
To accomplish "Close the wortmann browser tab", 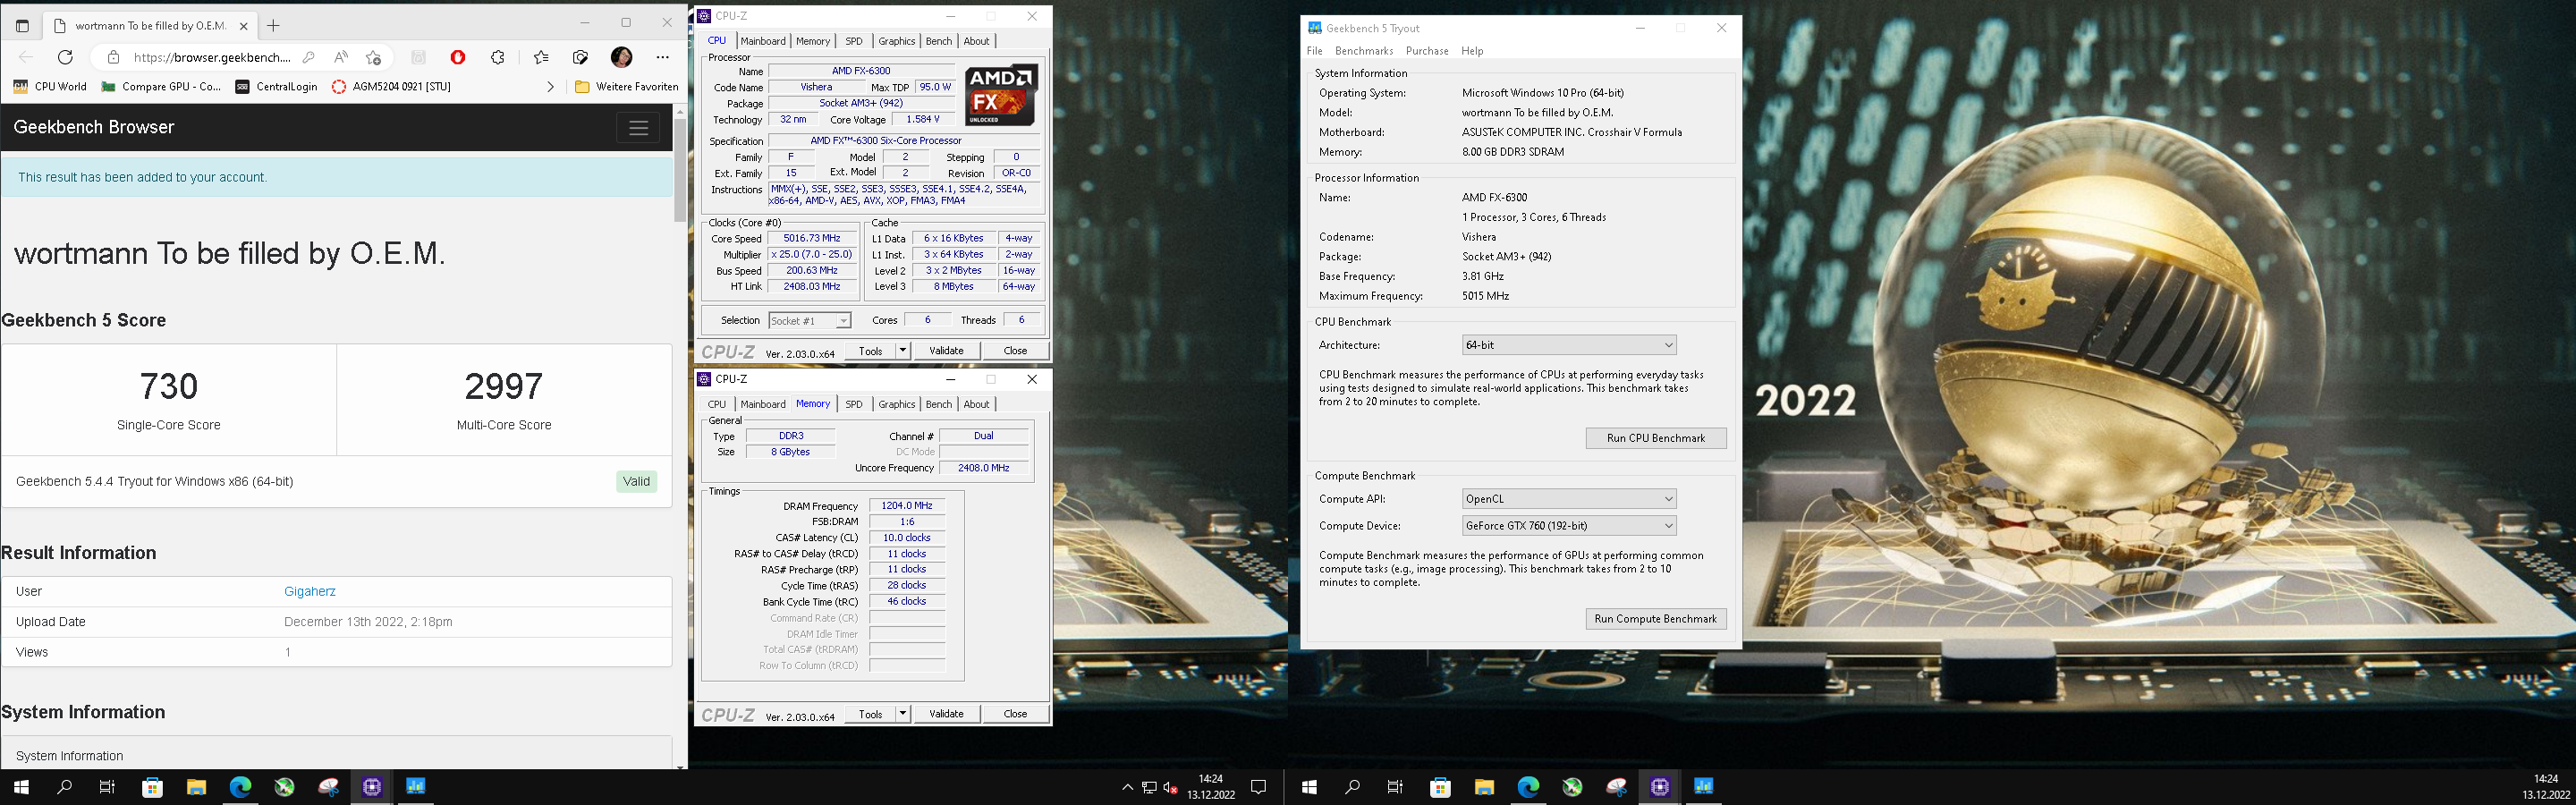I will 243,25.
